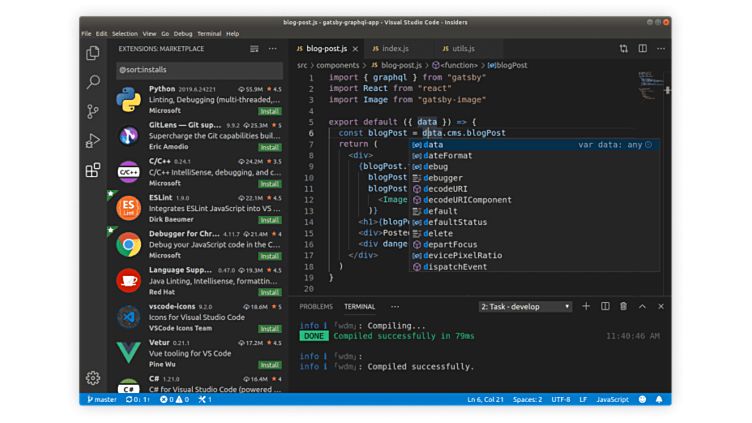Click the ESLint extension icon
Viewport: 752px width, 423px height.
129,208
